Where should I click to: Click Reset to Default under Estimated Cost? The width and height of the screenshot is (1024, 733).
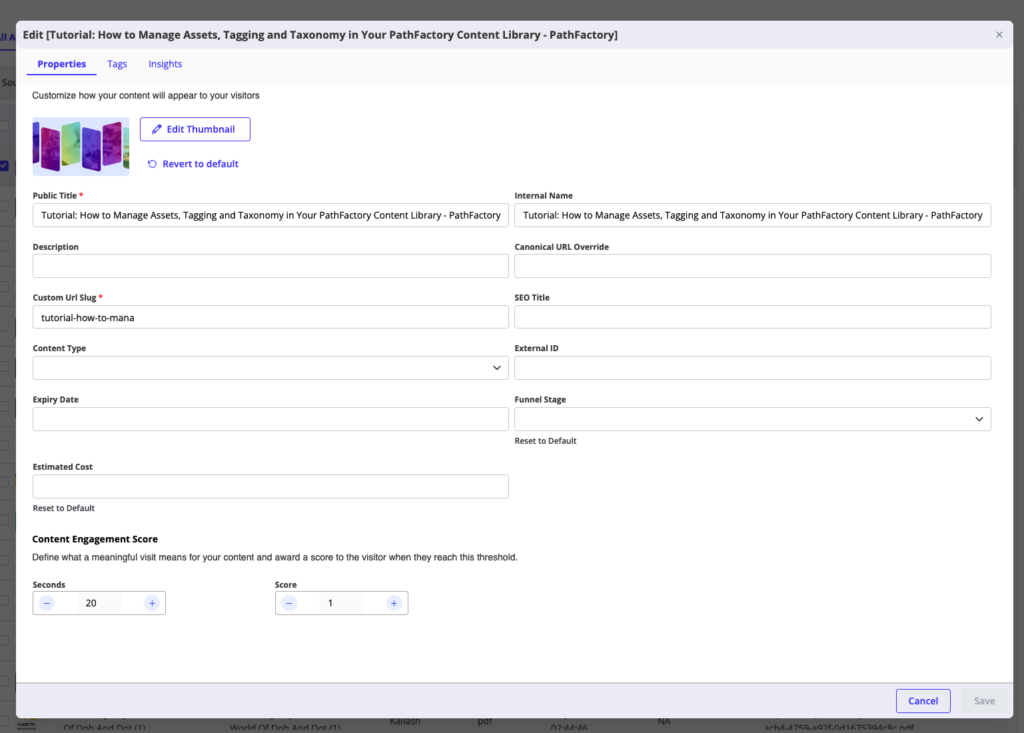(63, 508)
